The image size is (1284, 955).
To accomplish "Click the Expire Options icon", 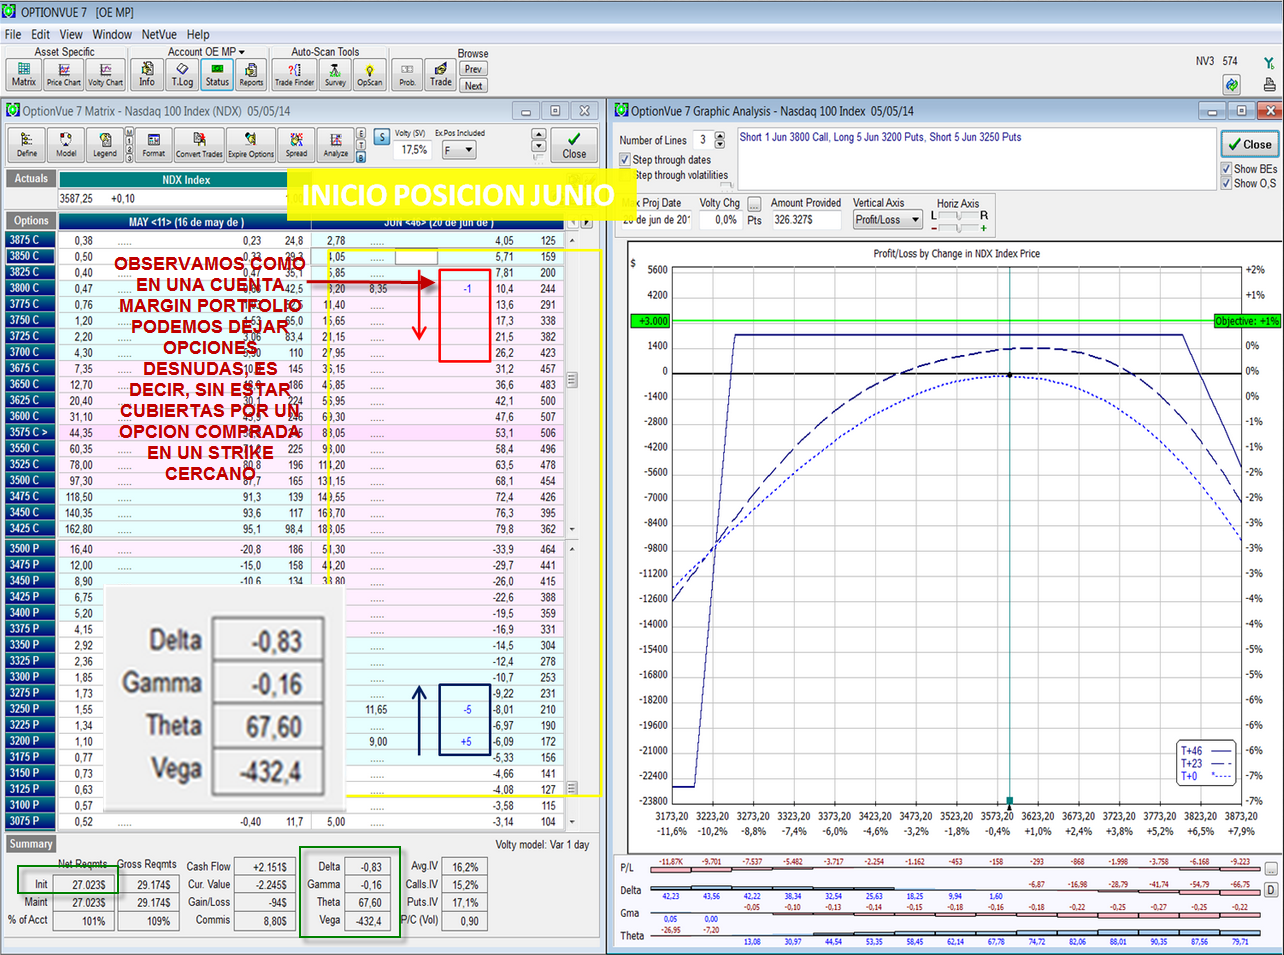I will (250, 144).
